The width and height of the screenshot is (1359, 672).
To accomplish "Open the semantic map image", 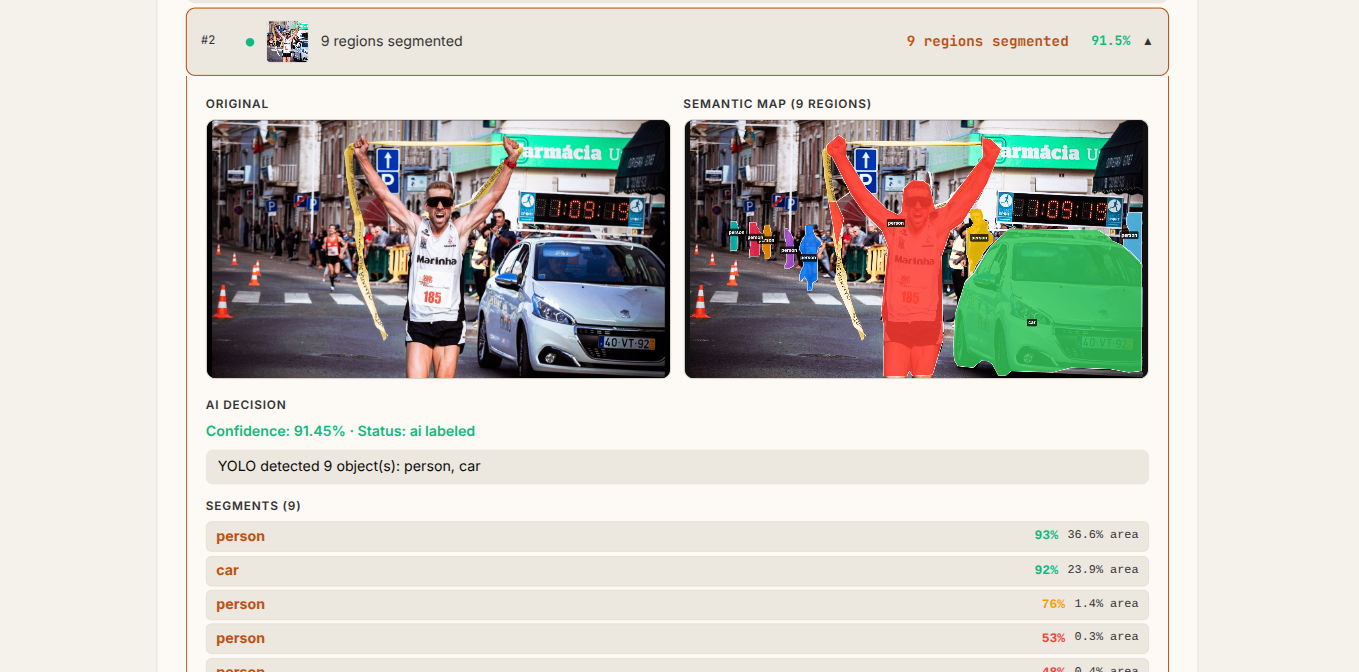I will click(x=916, y=249).
